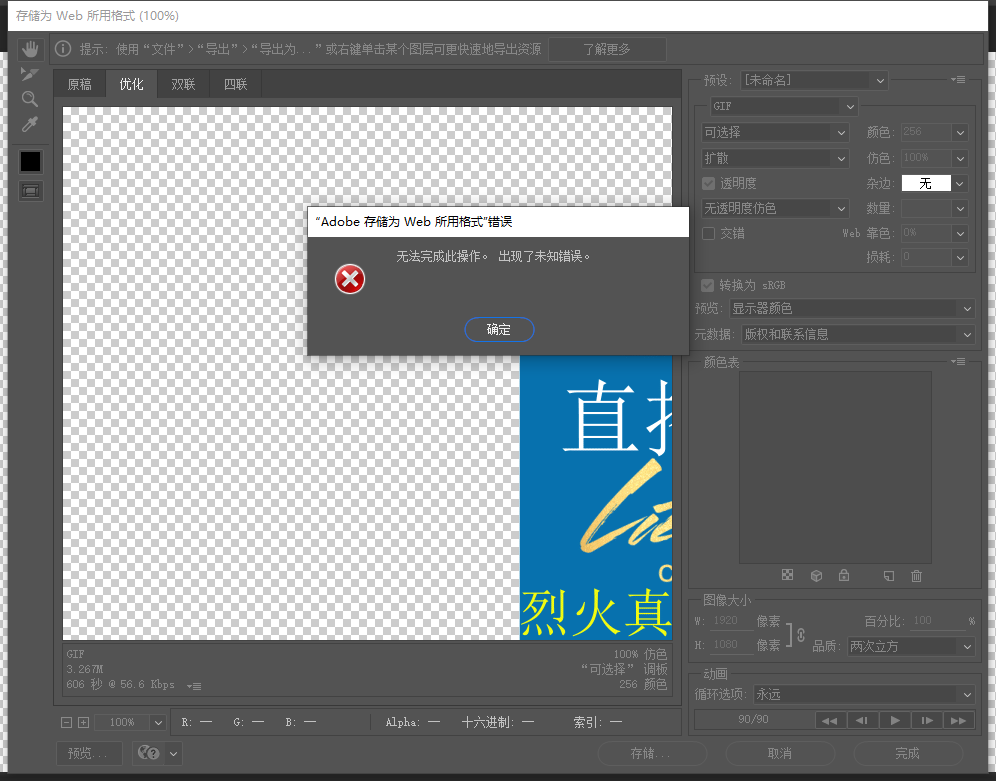Click the lock selected colors icon
Screen dimensions: 996x781
tap(844, 575)
